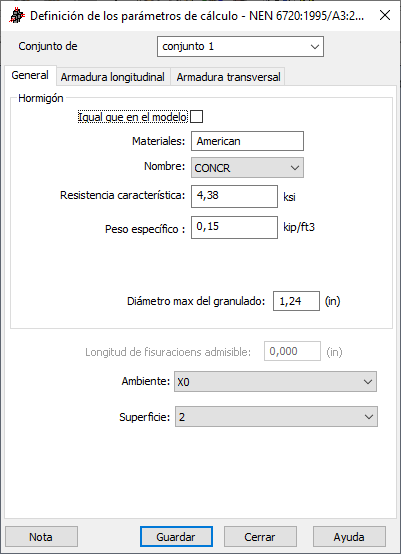Click the Nota button

tap(41, 537)
